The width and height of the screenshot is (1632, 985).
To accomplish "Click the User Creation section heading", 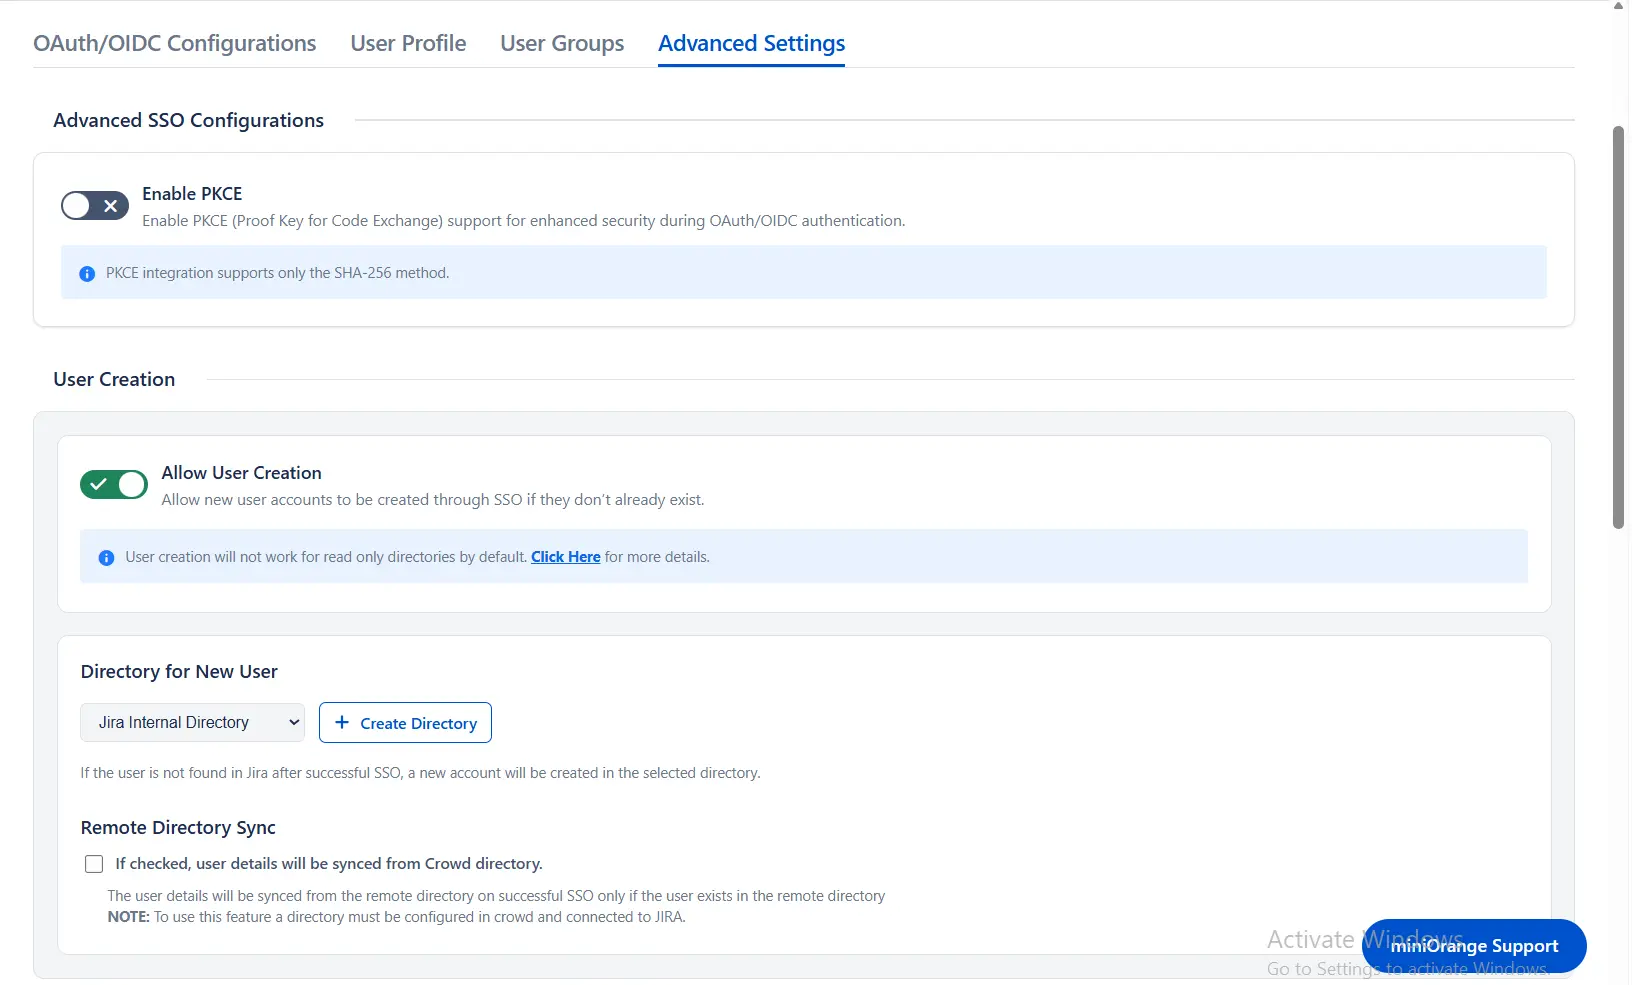I will 114,379.
